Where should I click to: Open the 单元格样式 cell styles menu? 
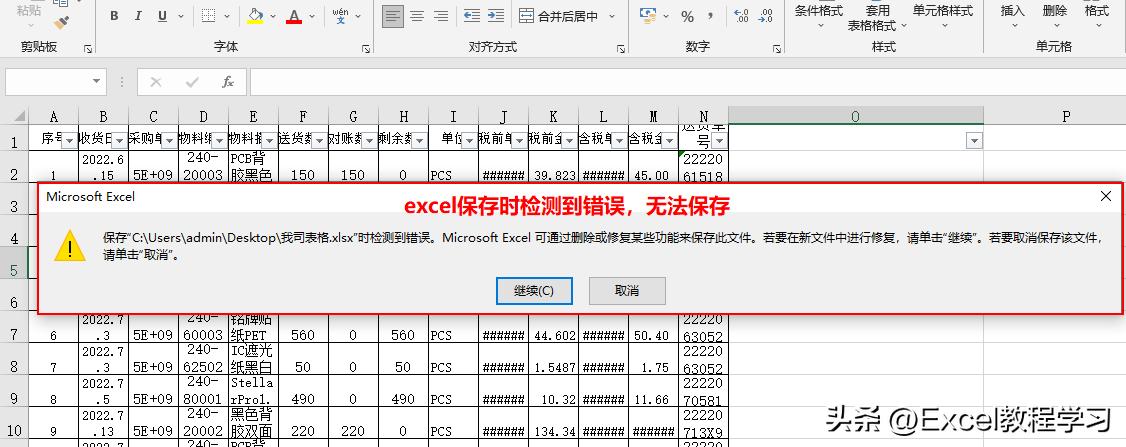tap(943, 17)
